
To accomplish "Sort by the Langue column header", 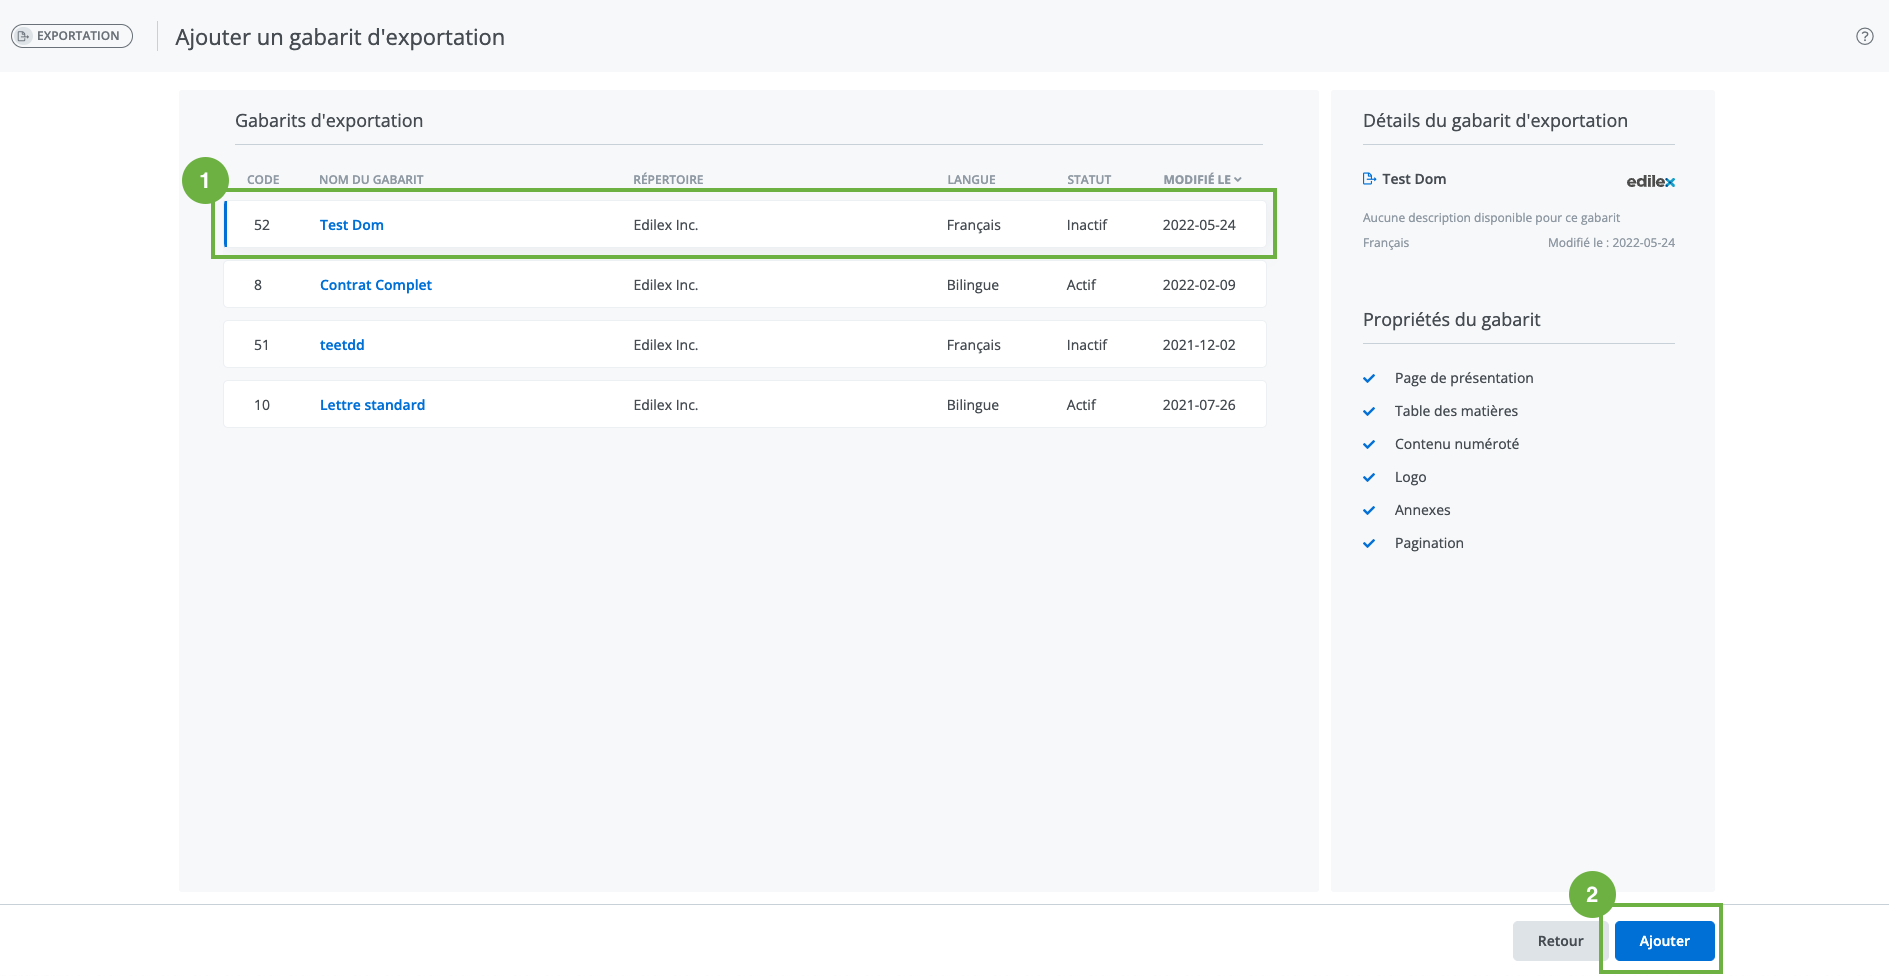I will pos(971,180).
